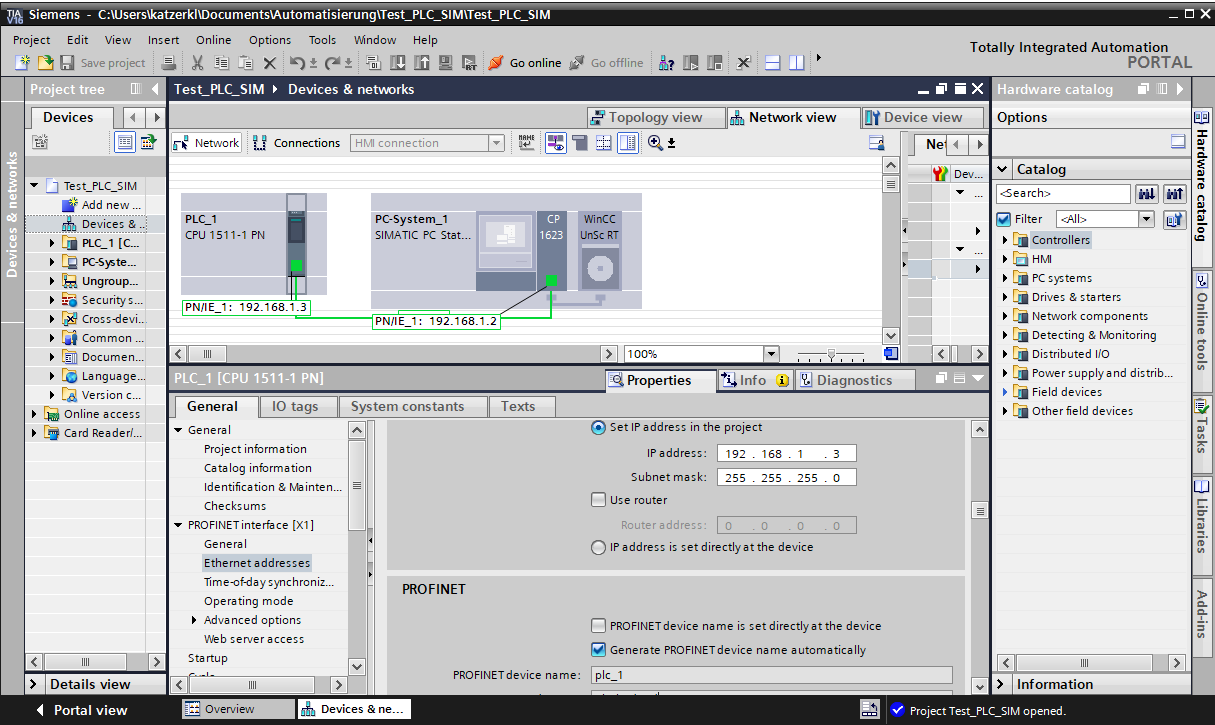The width and height of the screenshot is (1215, 725).
Task: Expand Controllers in hardware catalog
Action: [x=1005, y=240]
